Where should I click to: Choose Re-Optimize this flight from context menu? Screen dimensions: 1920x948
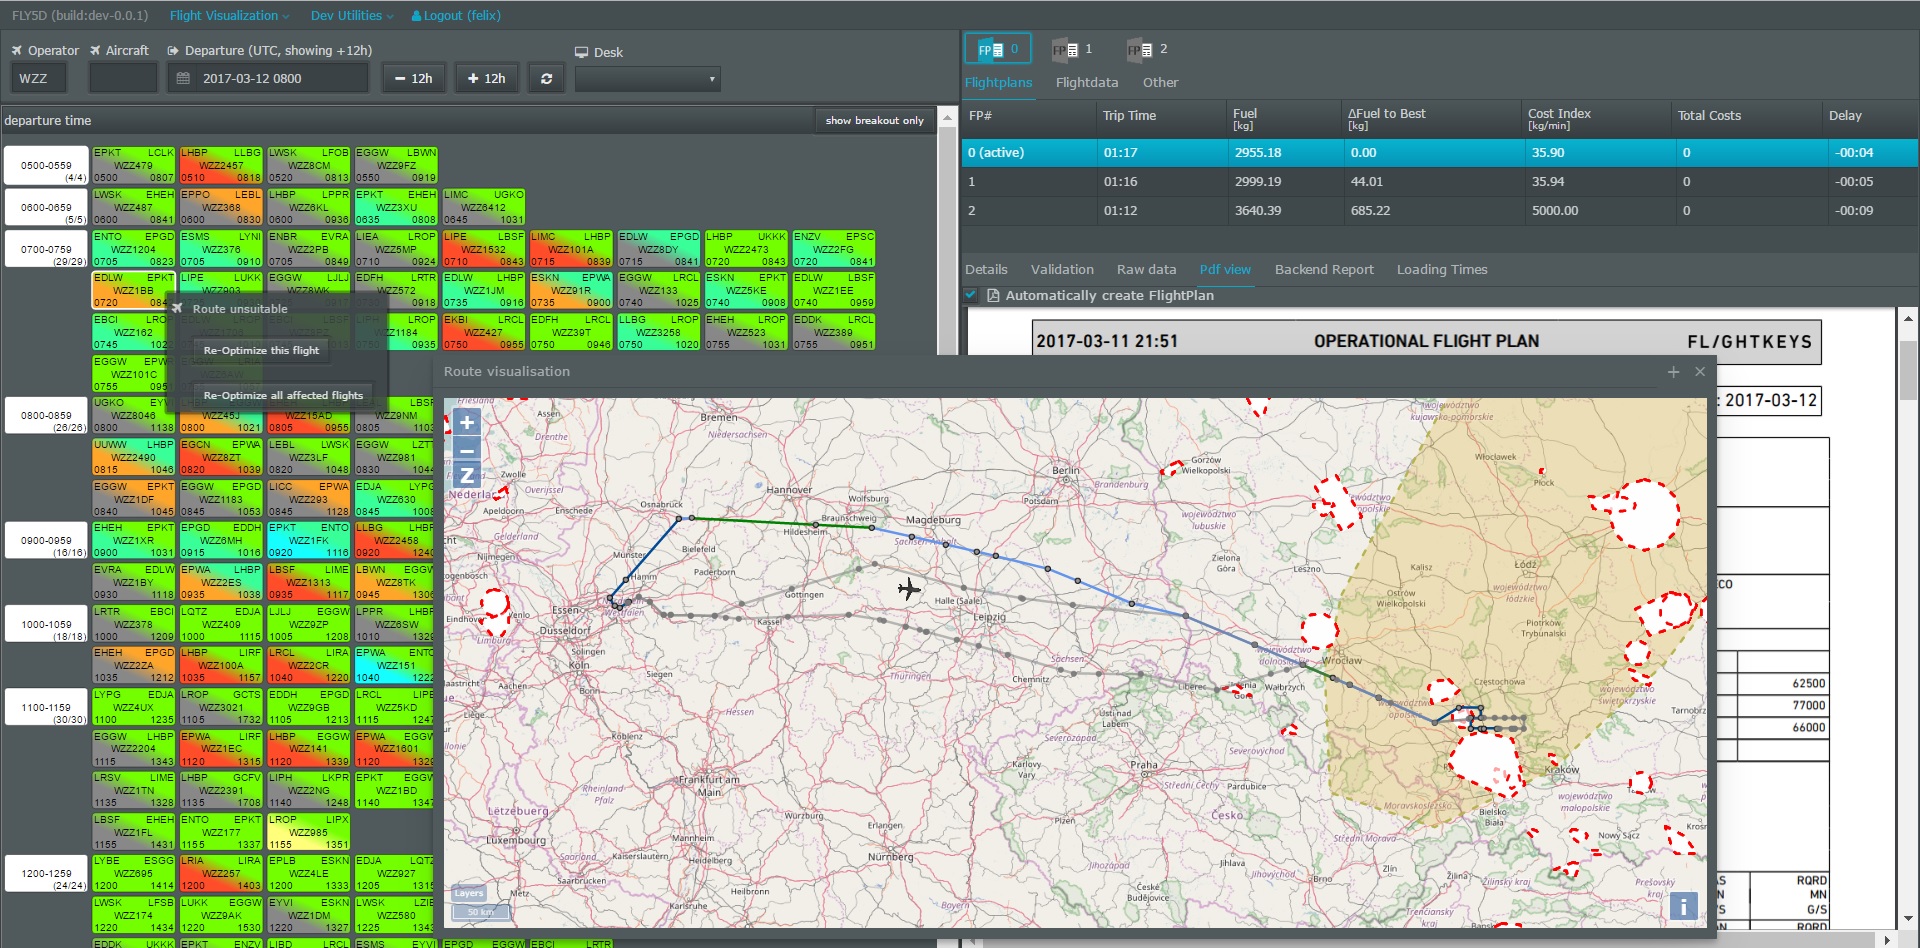[x=261, y=350]
